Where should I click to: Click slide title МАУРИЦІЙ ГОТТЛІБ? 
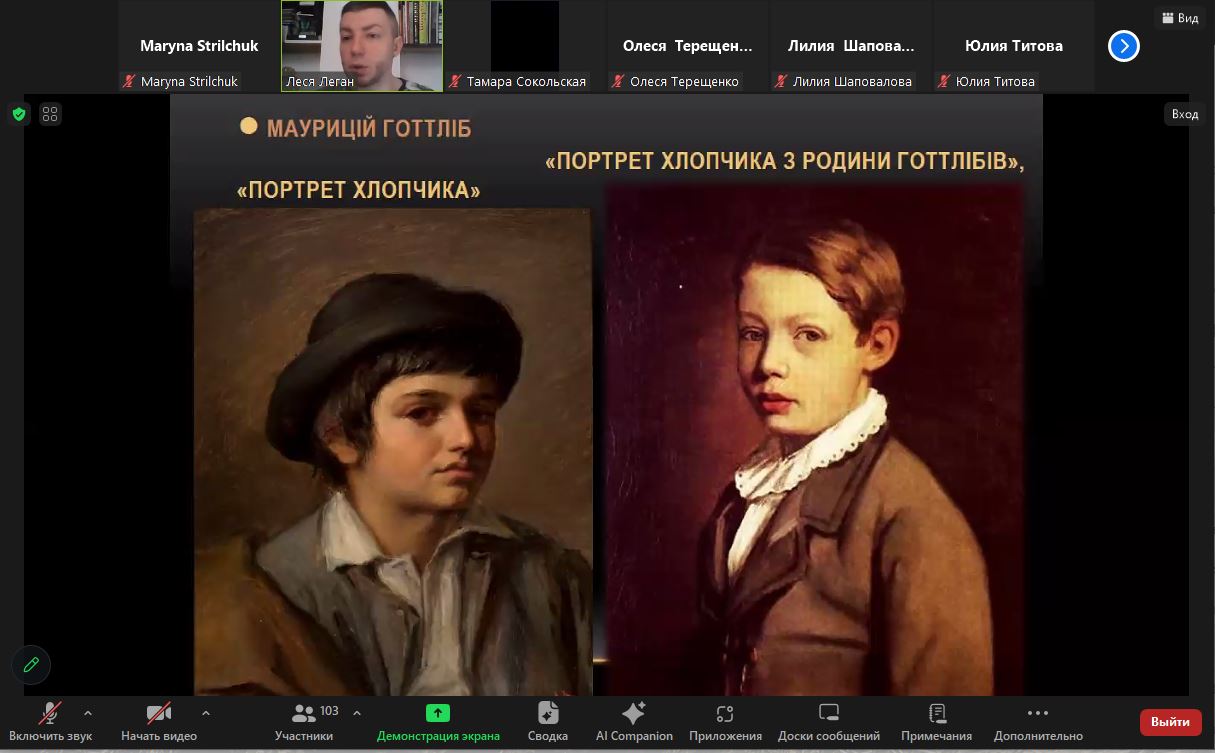369,129
